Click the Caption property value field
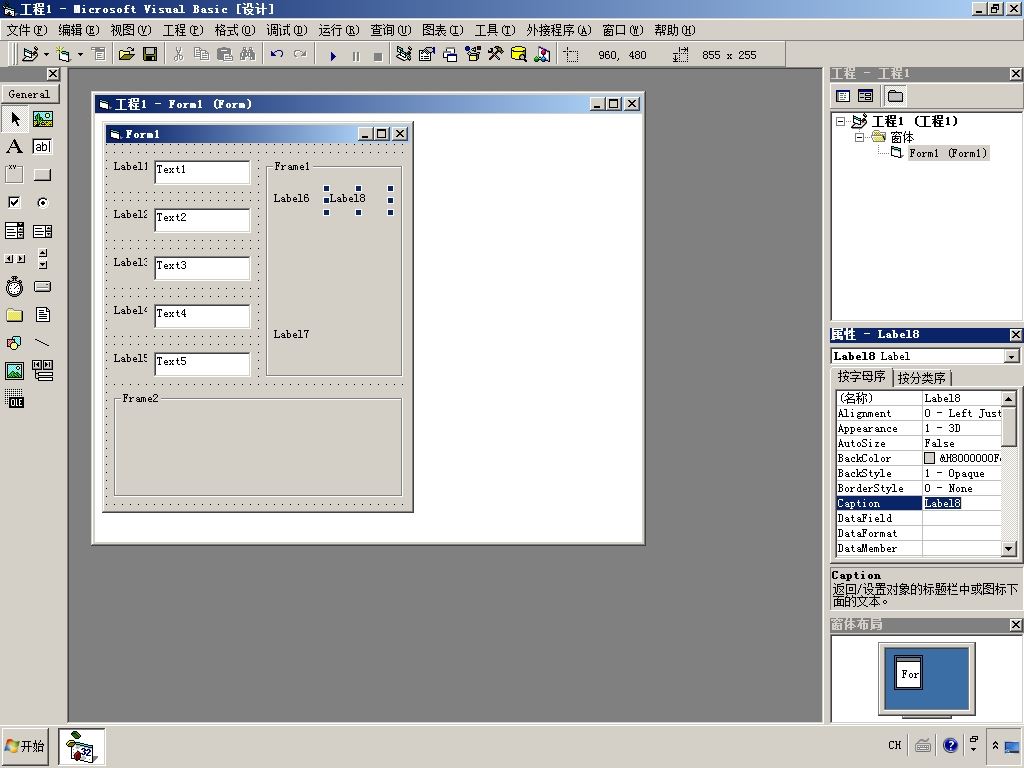 962,504
